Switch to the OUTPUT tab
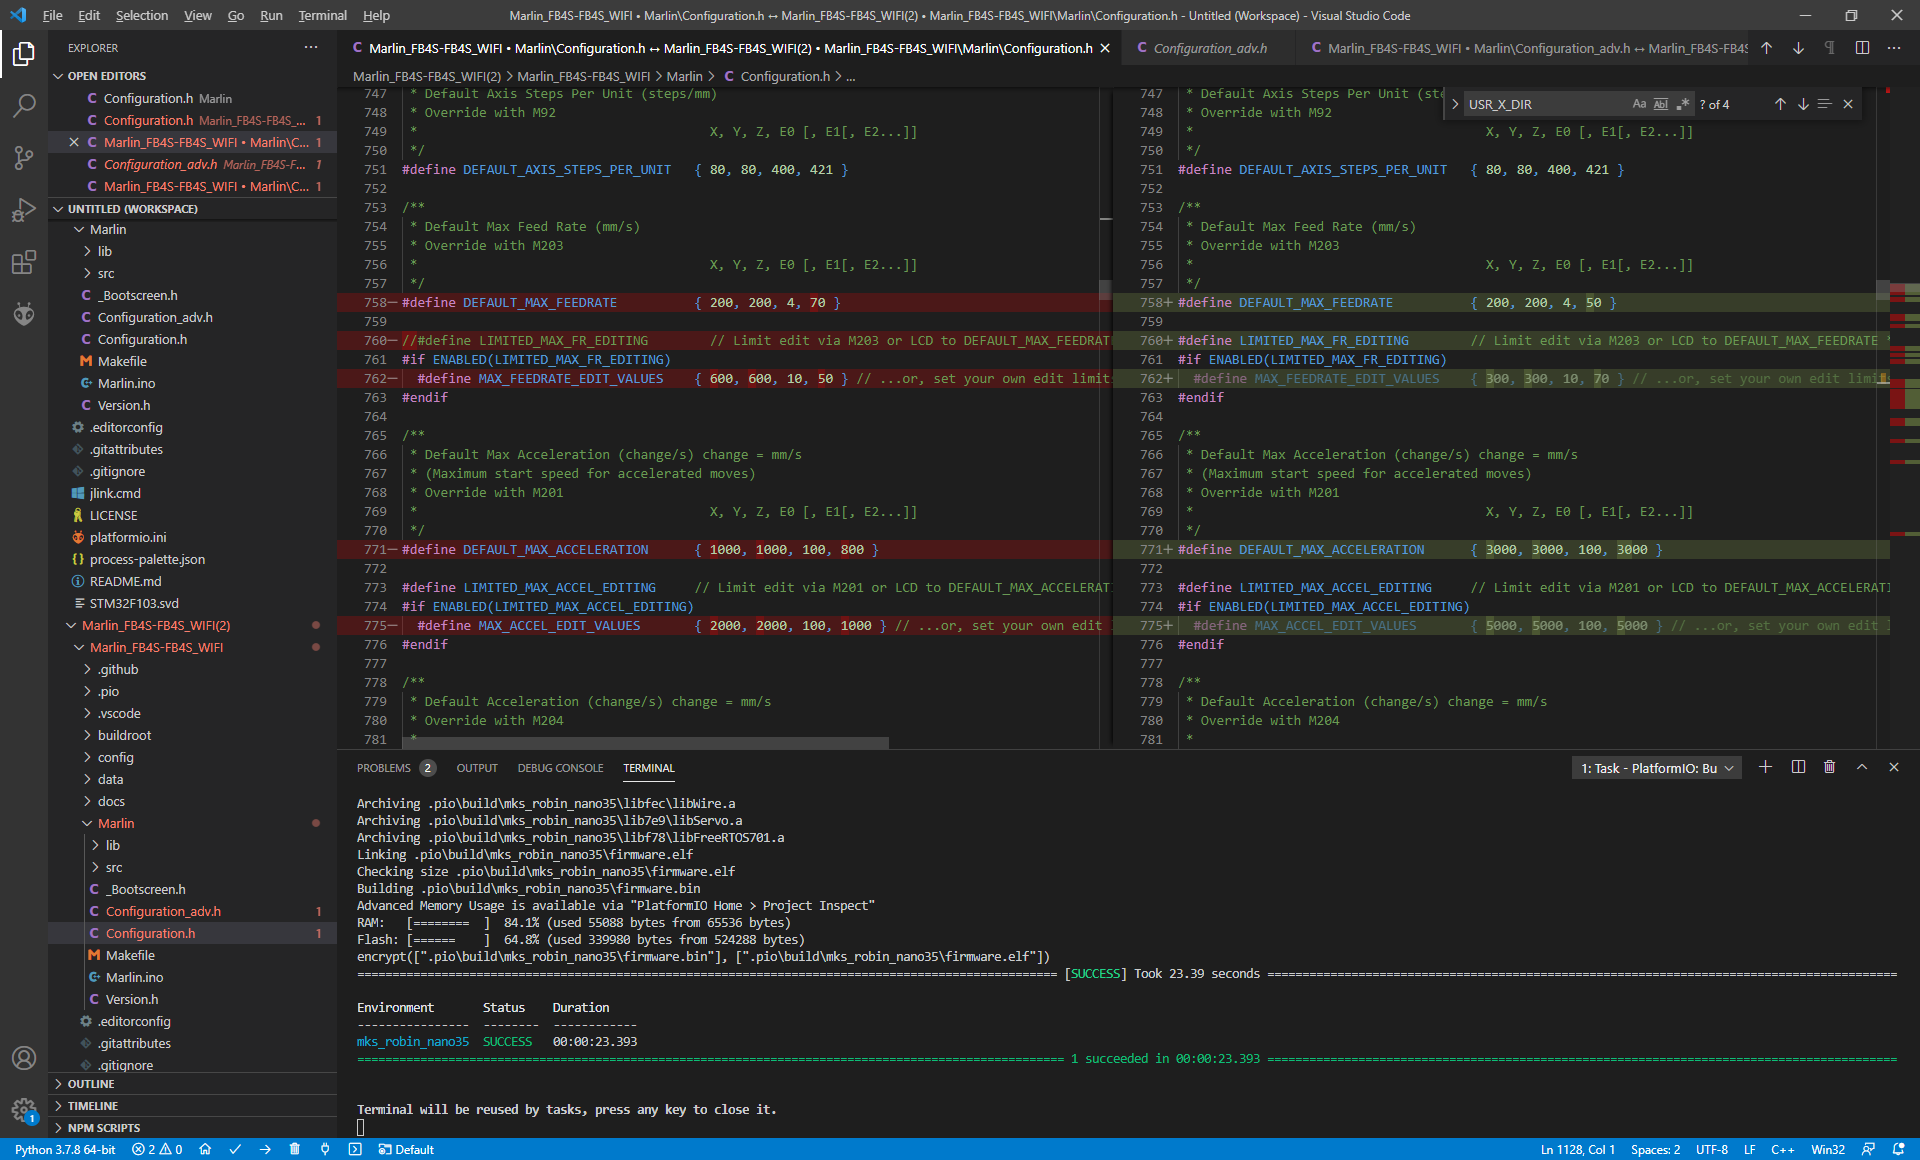 (477, 768)
